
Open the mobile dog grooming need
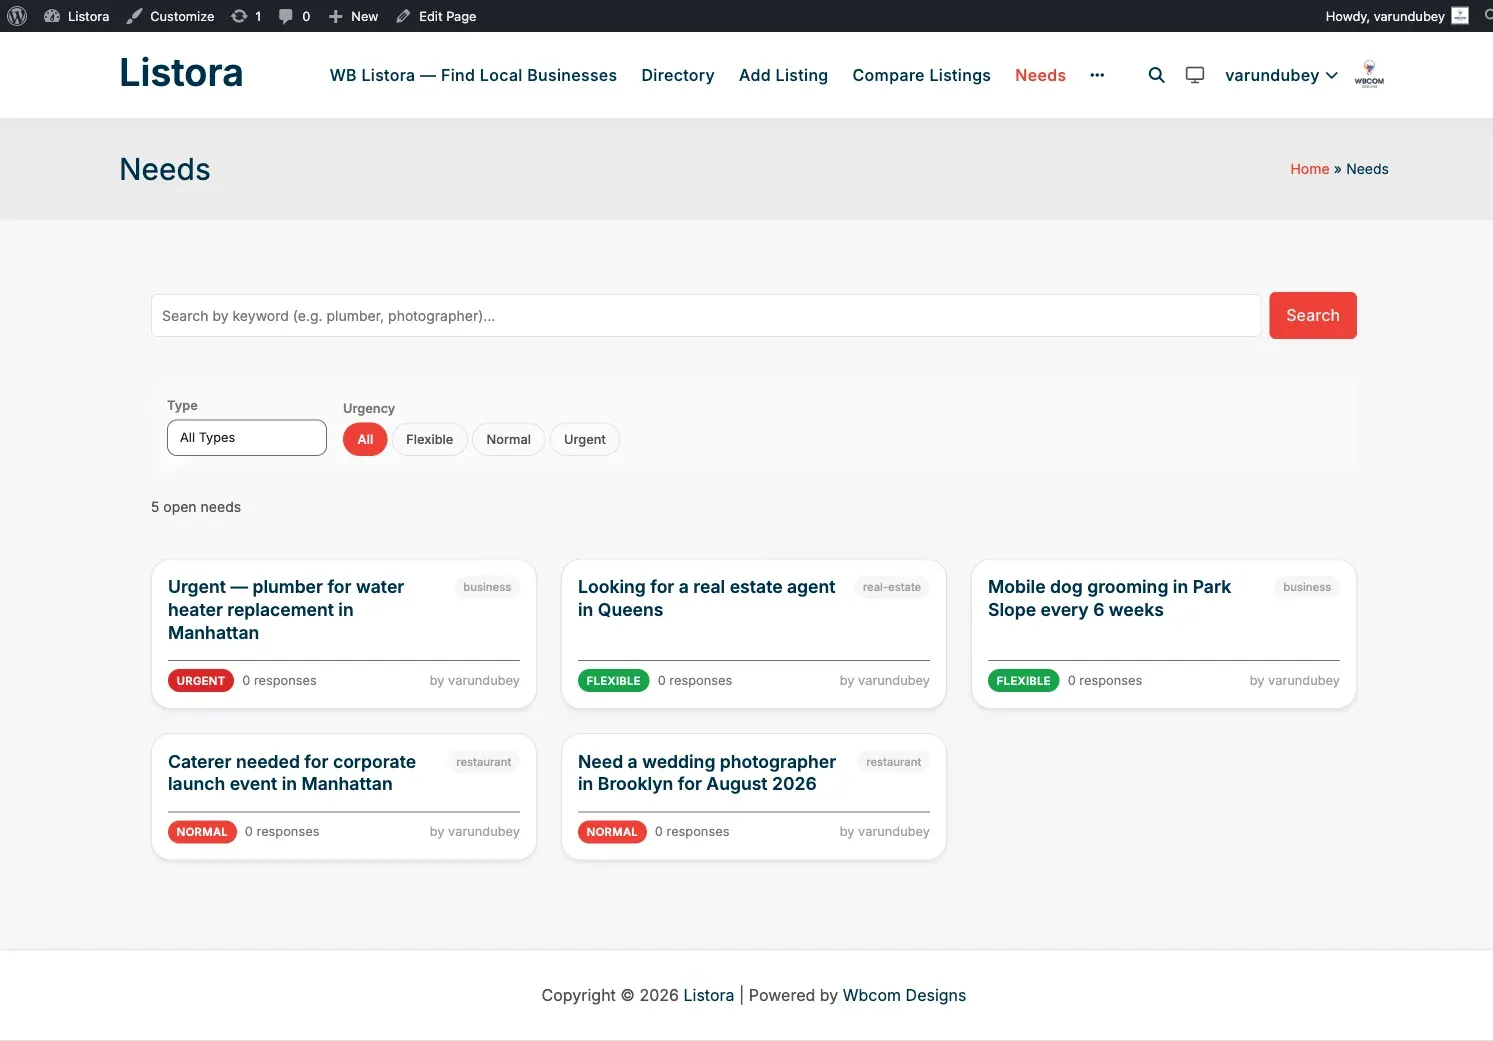tap(1109, 598)
